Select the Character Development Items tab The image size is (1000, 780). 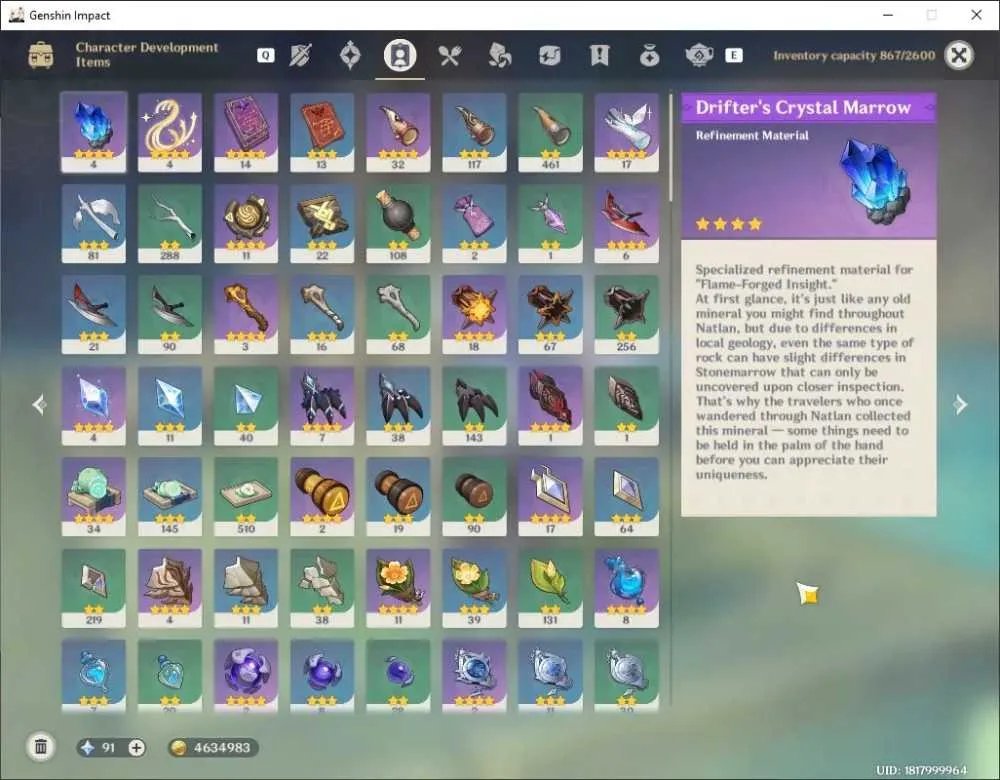click(400, 56)
